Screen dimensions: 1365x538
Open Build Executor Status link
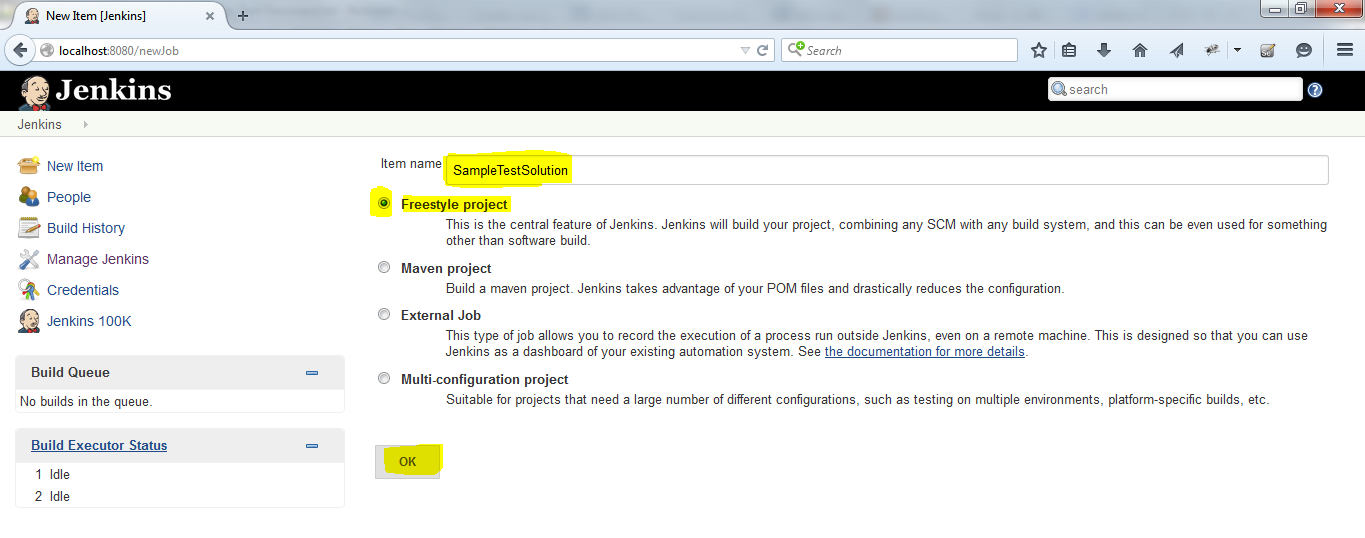pyautogui.click(x=99, y=446)
